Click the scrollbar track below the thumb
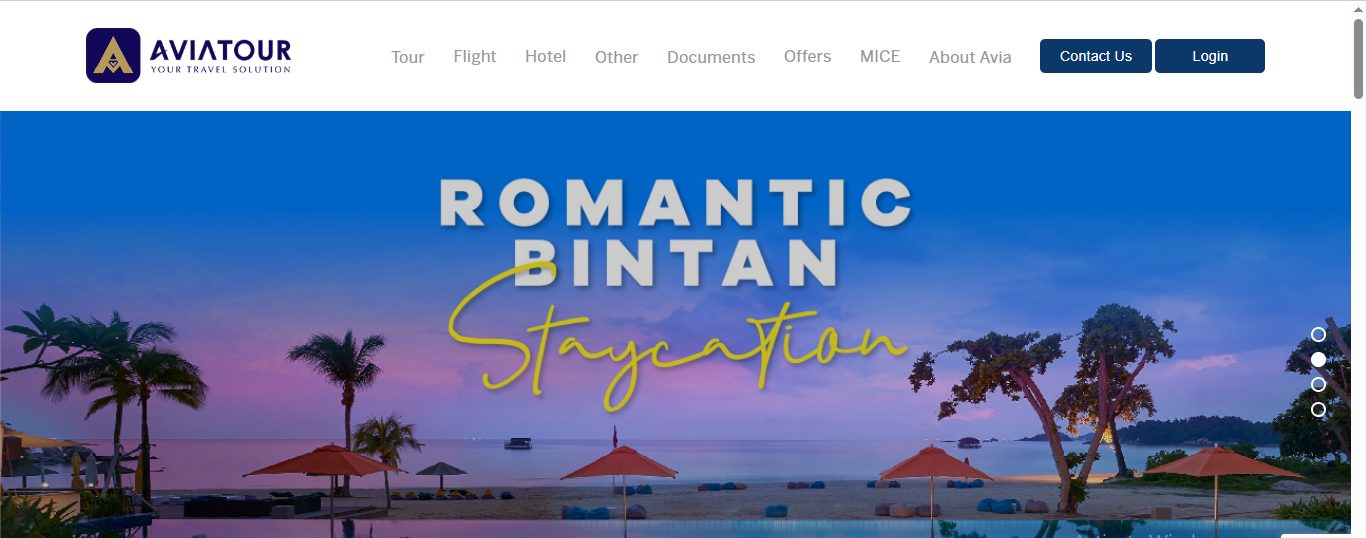 [x=1358, y=318]
